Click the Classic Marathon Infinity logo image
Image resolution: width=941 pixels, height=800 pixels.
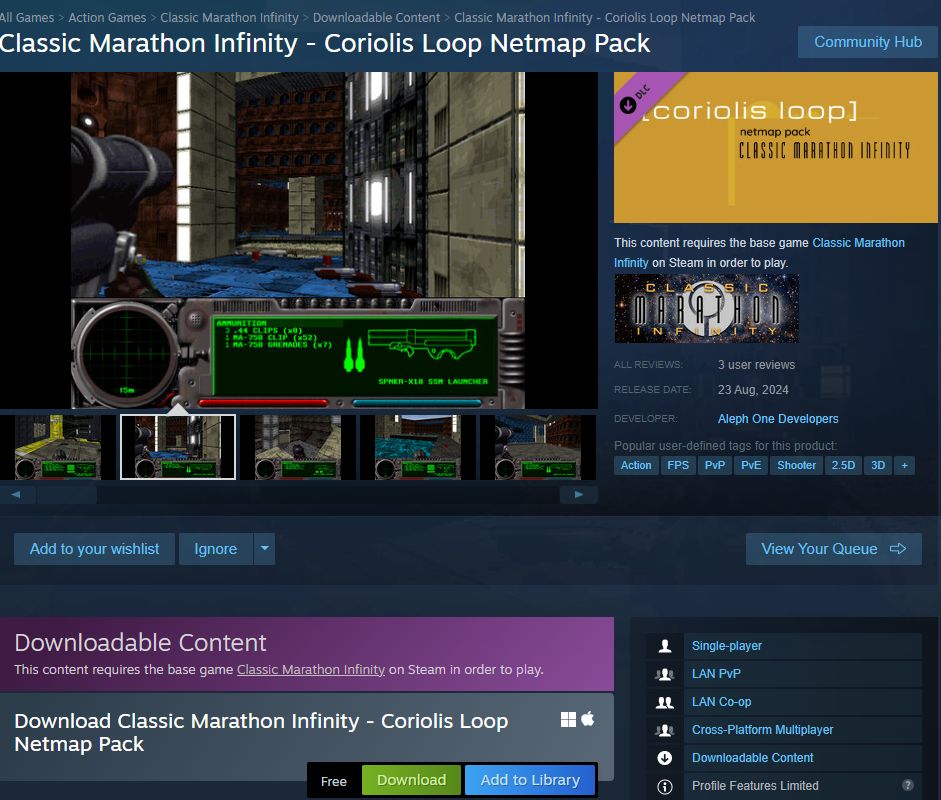[x=706, y=308]
